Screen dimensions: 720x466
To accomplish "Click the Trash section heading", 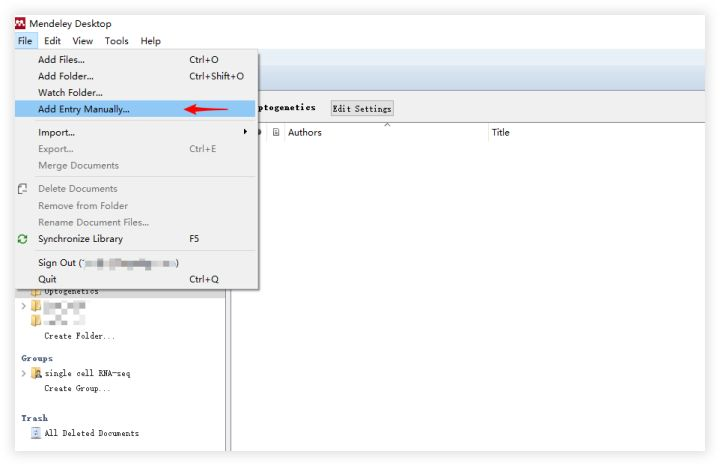I will [x=34, y=418].
